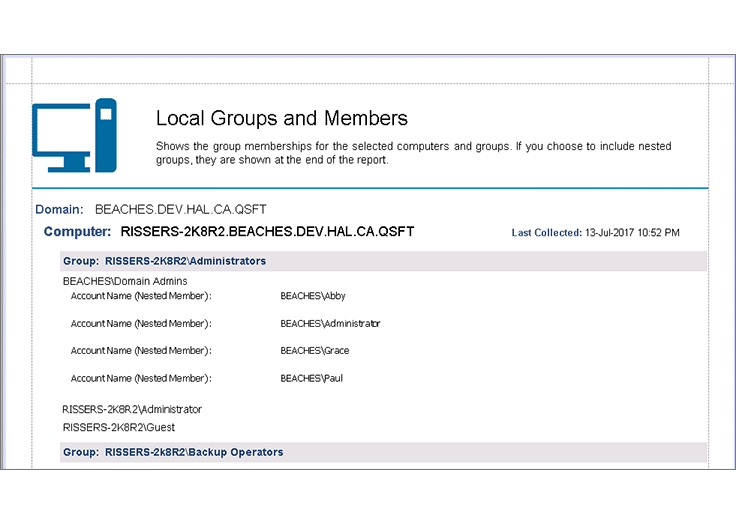Image resolution: width=736 pixels, height=523 pixels.
Task: Select the domain value BEACHES.DEV.HAL.CA.QSFT
Action: click(x=181, y=209)
